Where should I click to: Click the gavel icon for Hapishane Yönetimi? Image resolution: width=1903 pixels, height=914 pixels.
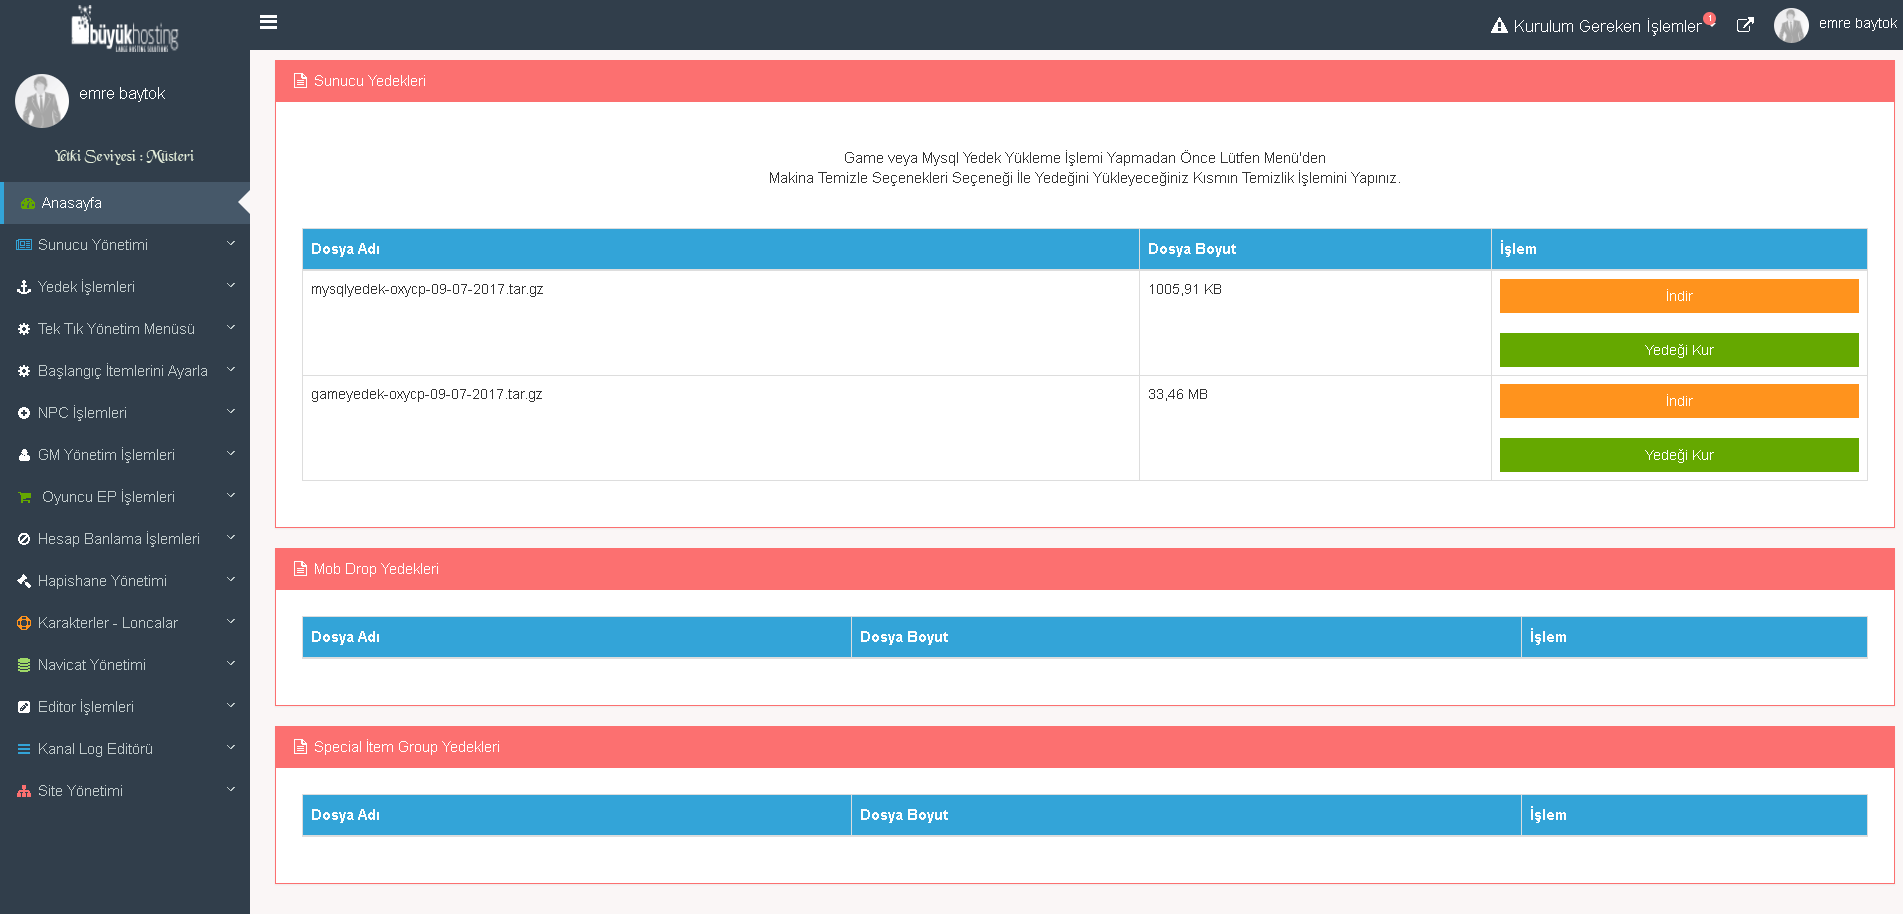coord(24,581)
